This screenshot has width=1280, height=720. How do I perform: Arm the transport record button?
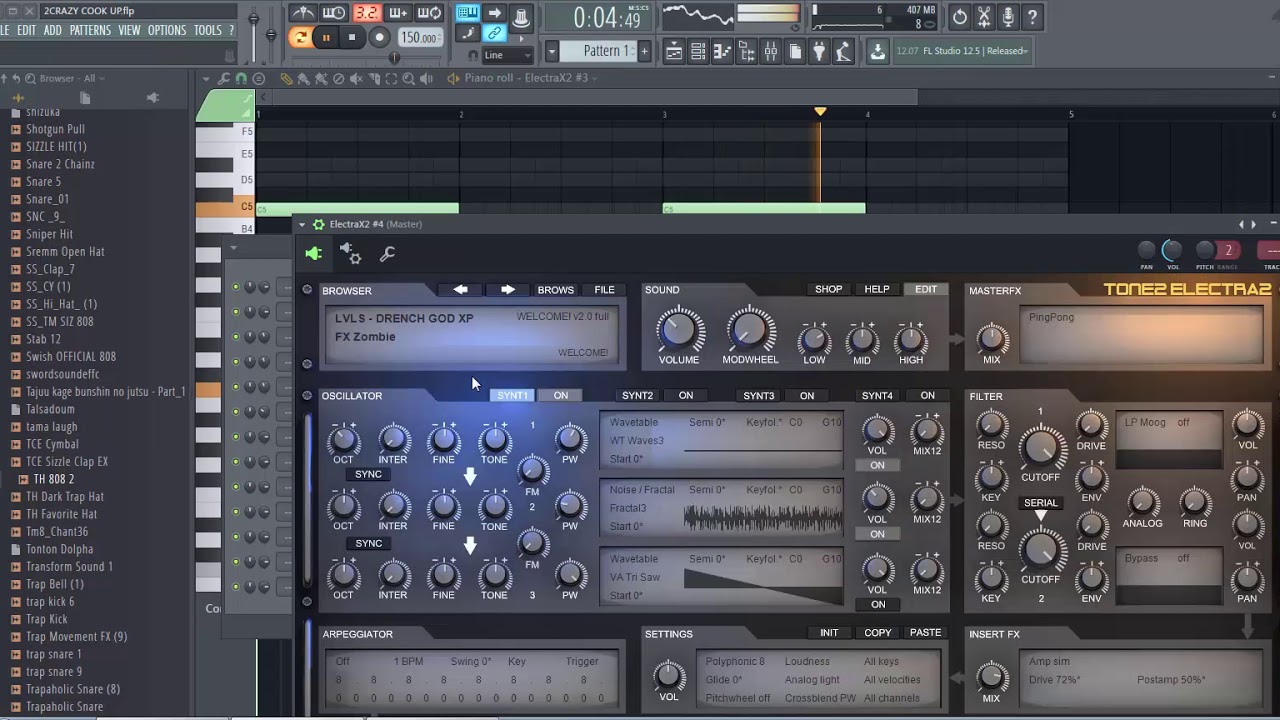pyautogui.click(x=379, y=38)
